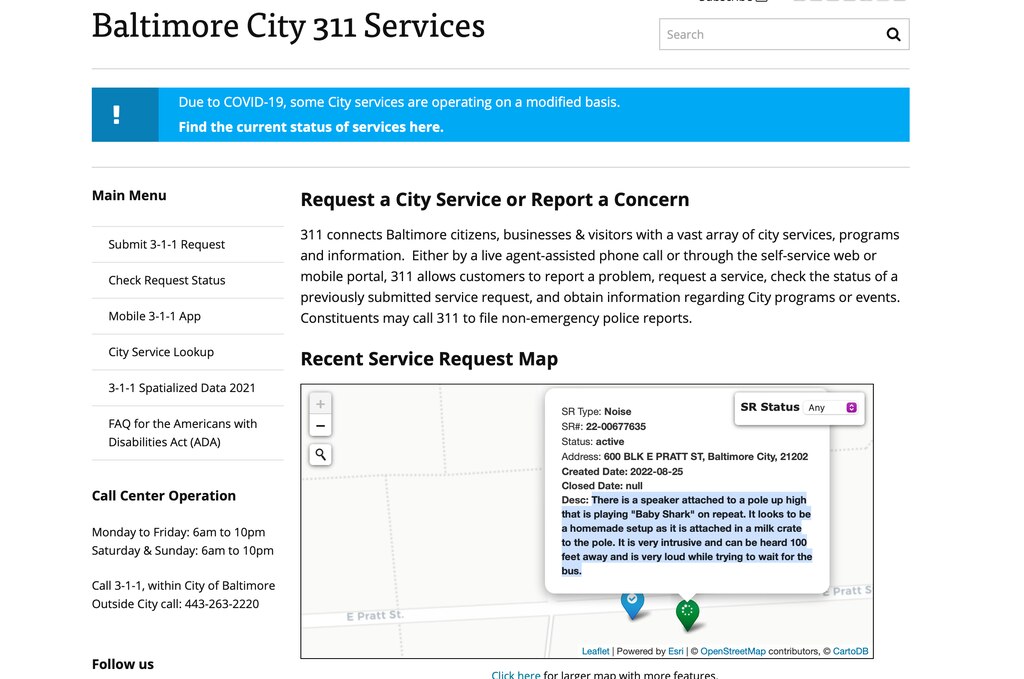Click the map zoom out button
This screenshot has height=679, width=1024.
320,425
